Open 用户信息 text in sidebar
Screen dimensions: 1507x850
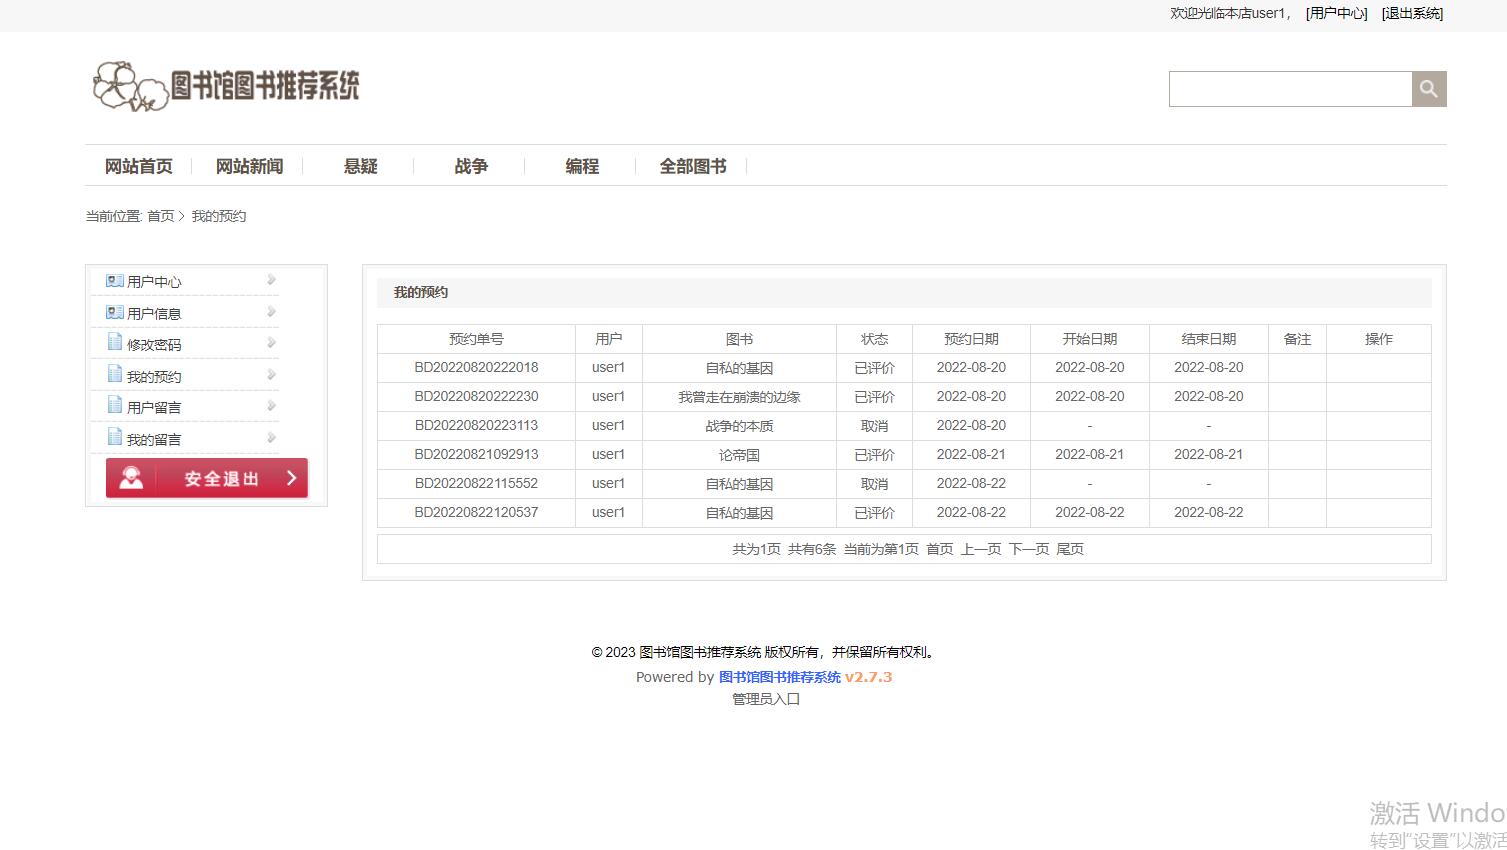click(x=154, y=314)
